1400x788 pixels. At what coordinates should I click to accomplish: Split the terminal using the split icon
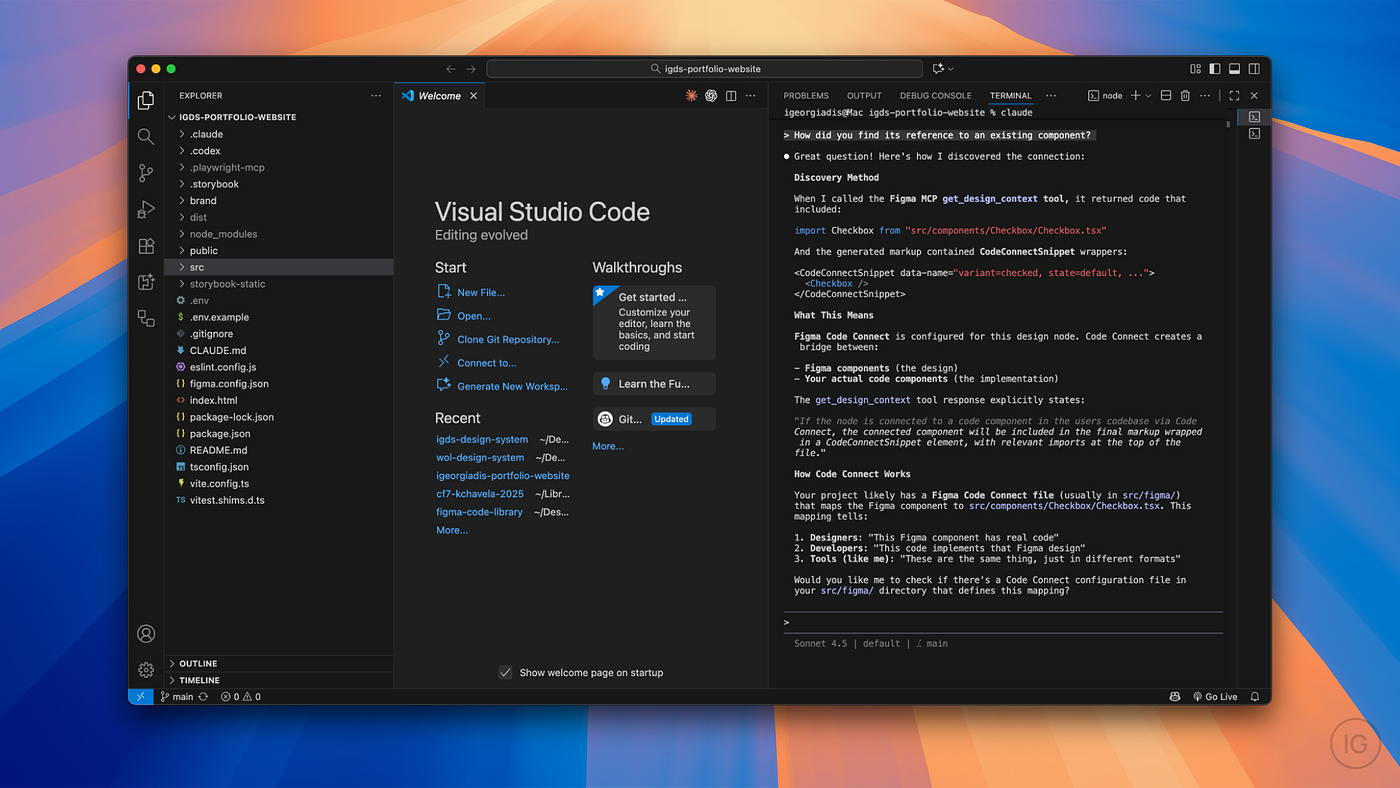pyautogui.click(x=1165, y=95)
